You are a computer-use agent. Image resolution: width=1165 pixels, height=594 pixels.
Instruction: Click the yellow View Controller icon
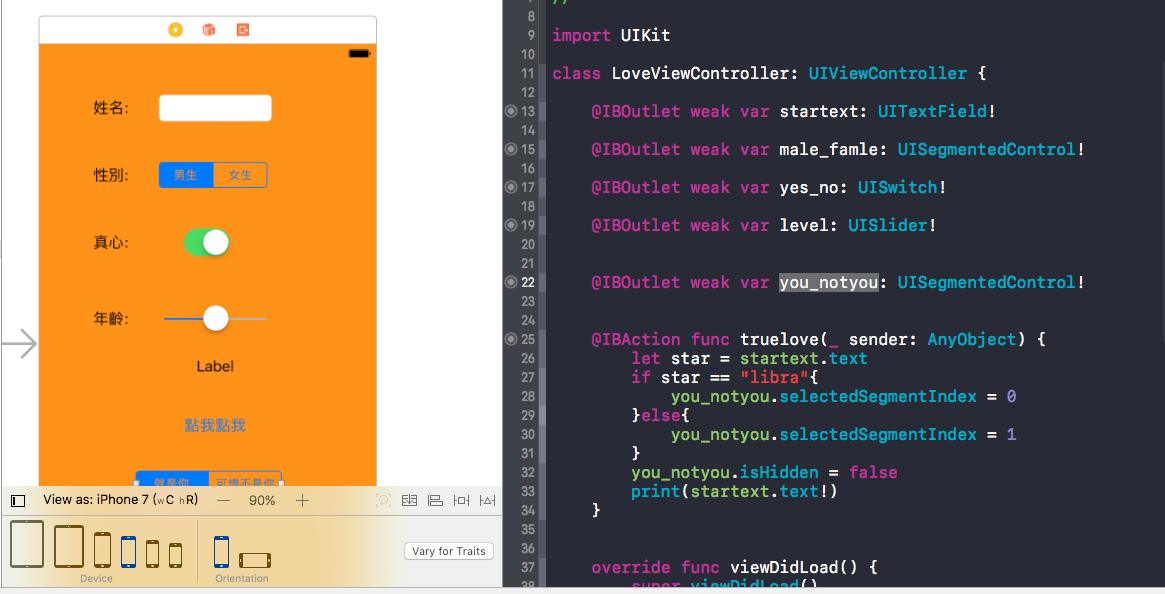[x=174, y=30]
